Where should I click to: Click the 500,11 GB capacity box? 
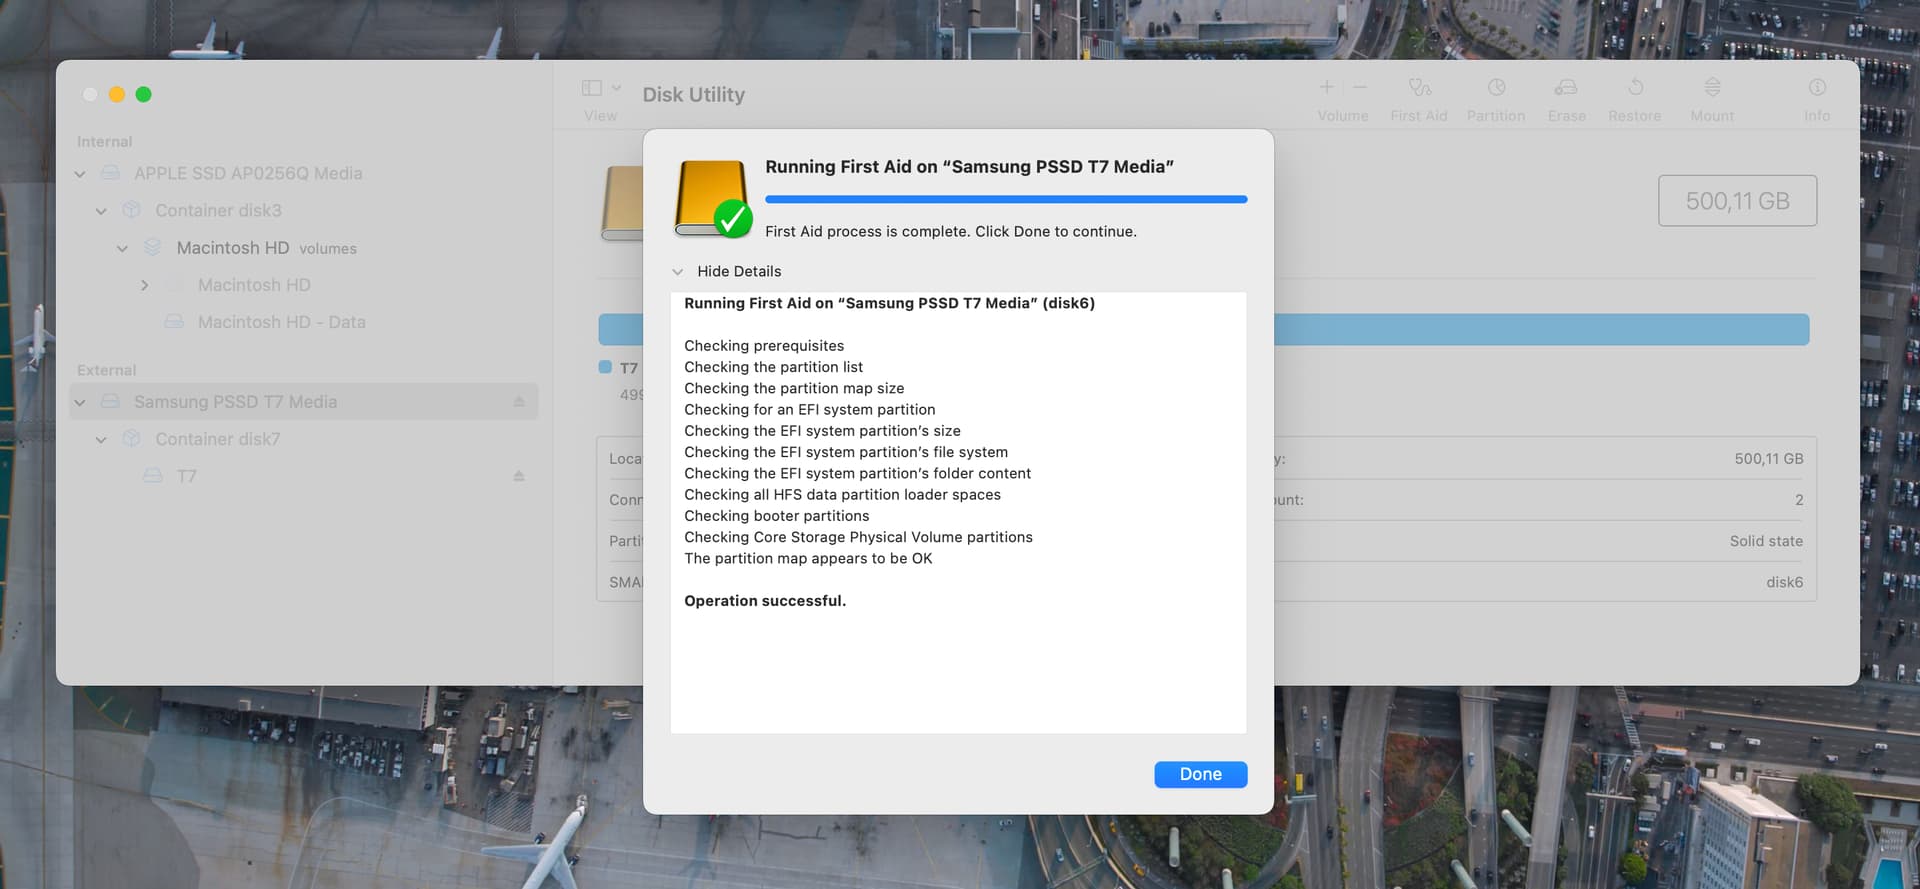1737,201
